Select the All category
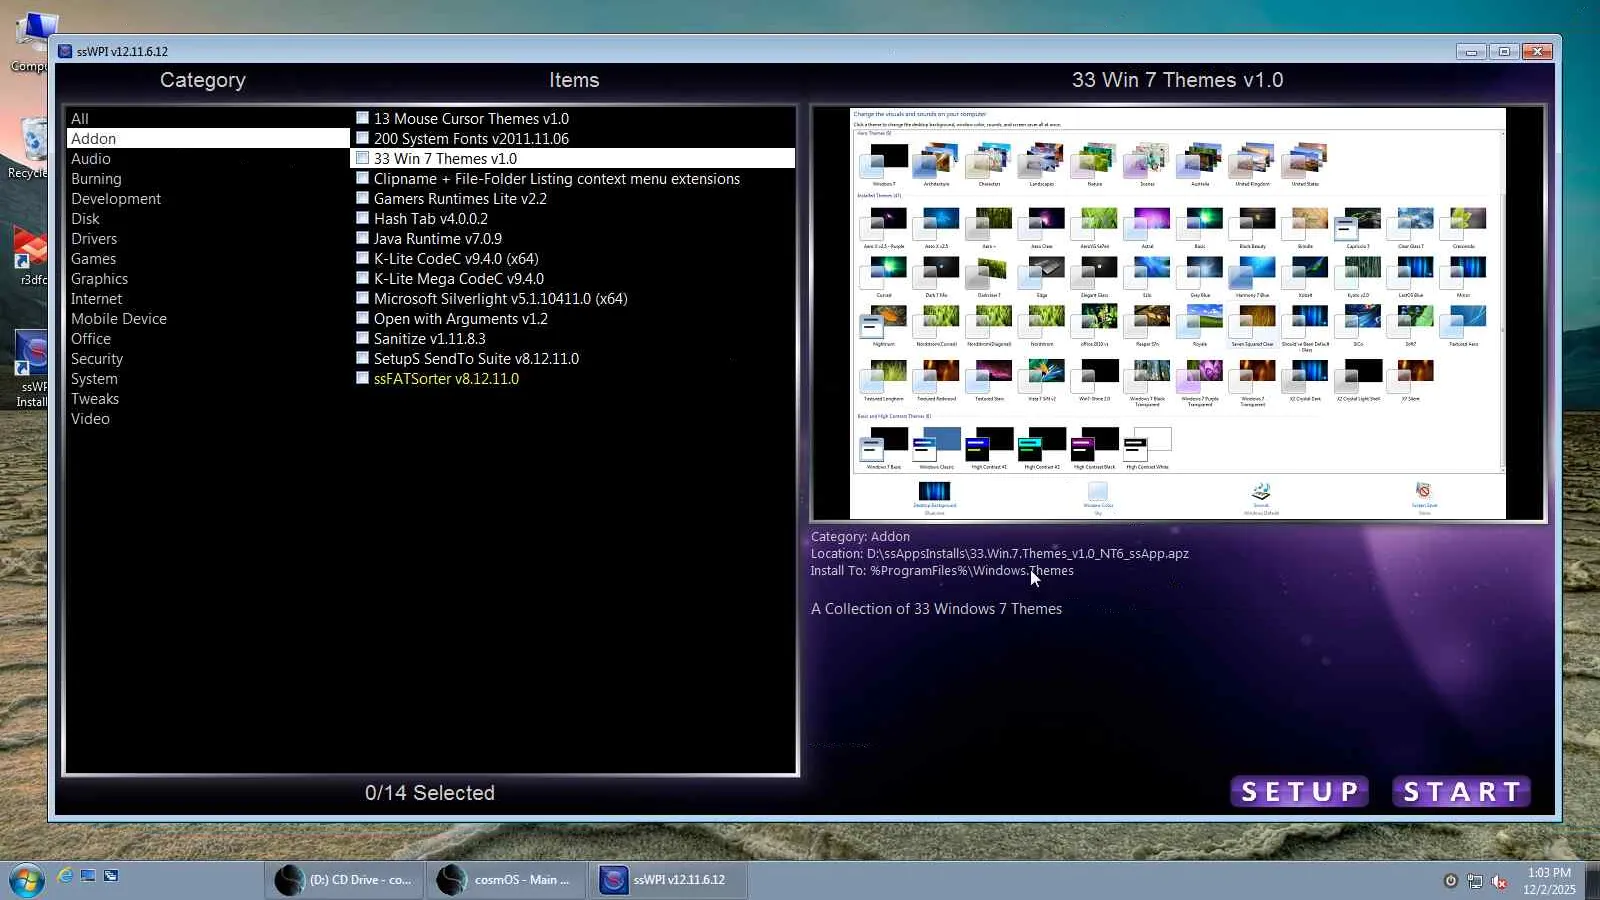Screen dimensions: 1600x900 click(208, 118)
